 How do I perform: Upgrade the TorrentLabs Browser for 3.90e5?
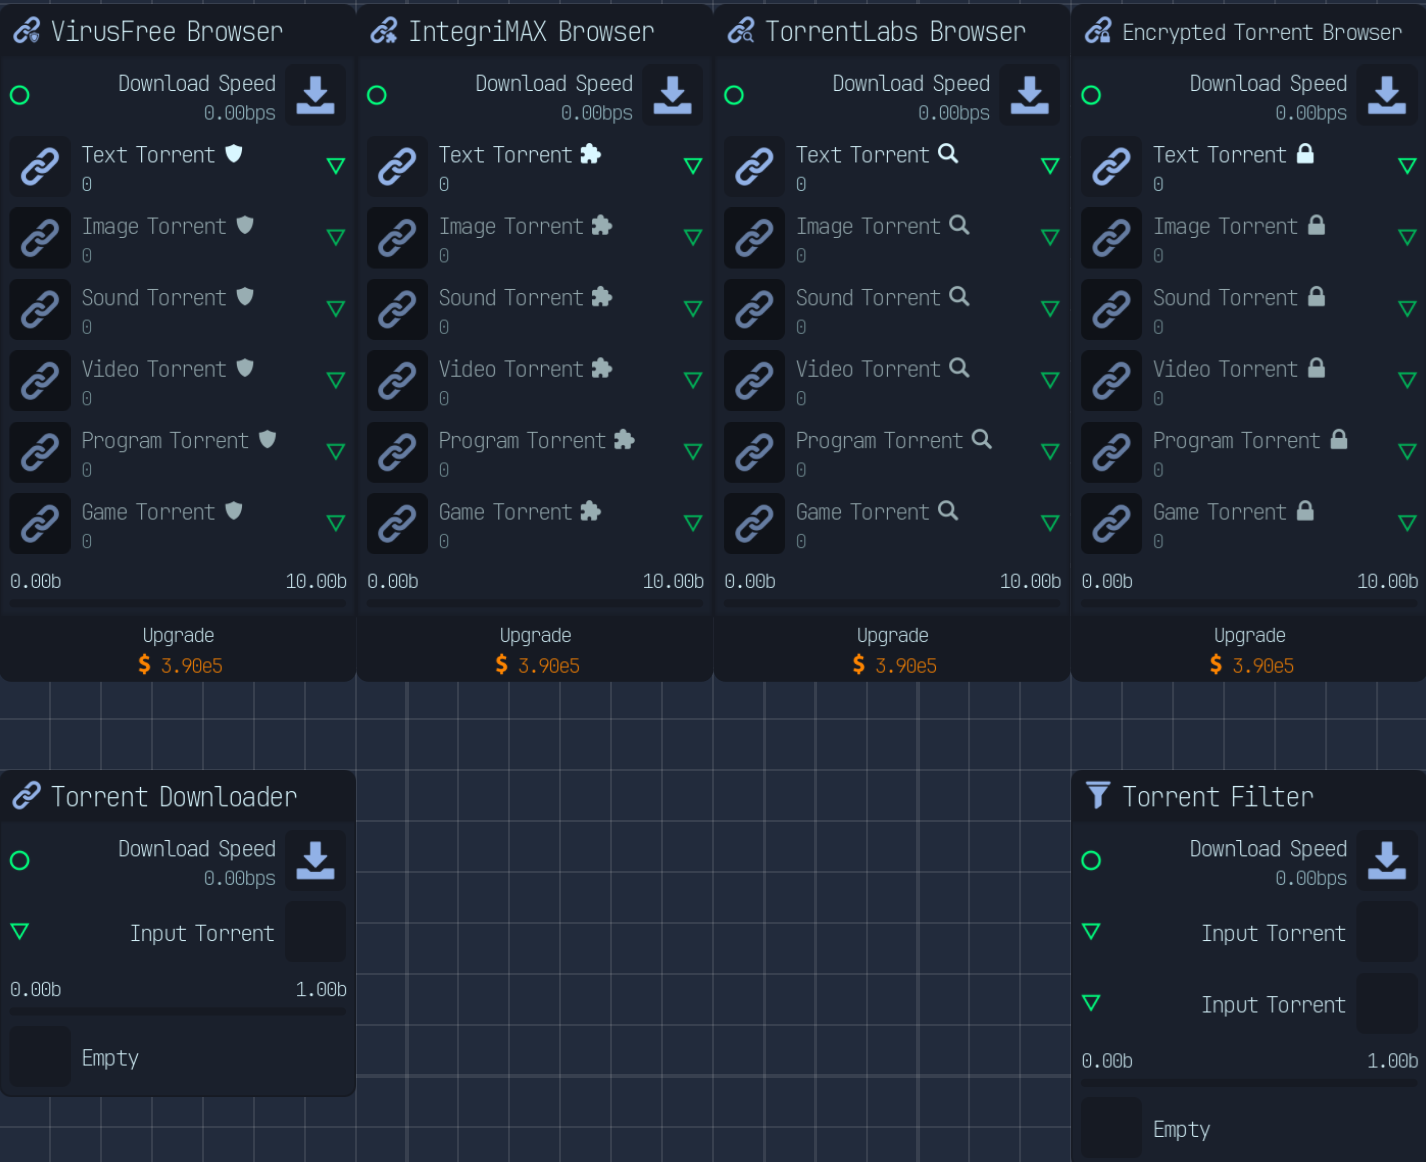(892, 650)
